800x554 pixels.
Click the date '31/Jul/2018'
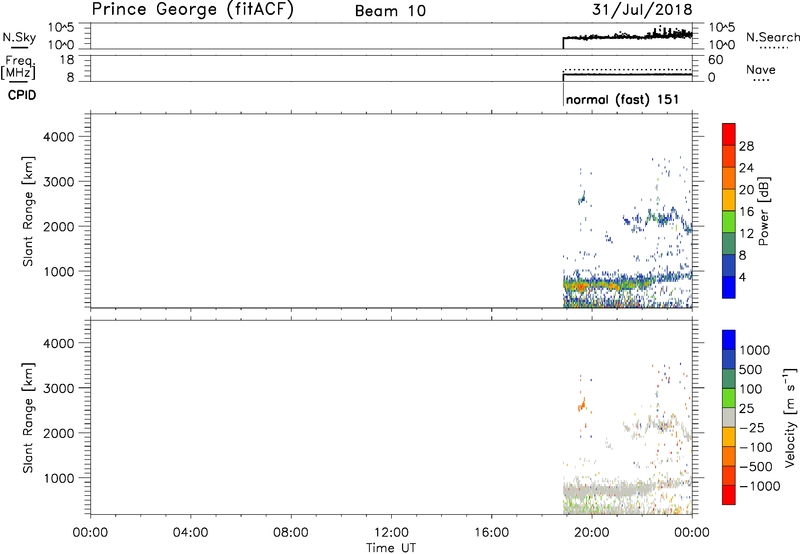tap(642, 10)
